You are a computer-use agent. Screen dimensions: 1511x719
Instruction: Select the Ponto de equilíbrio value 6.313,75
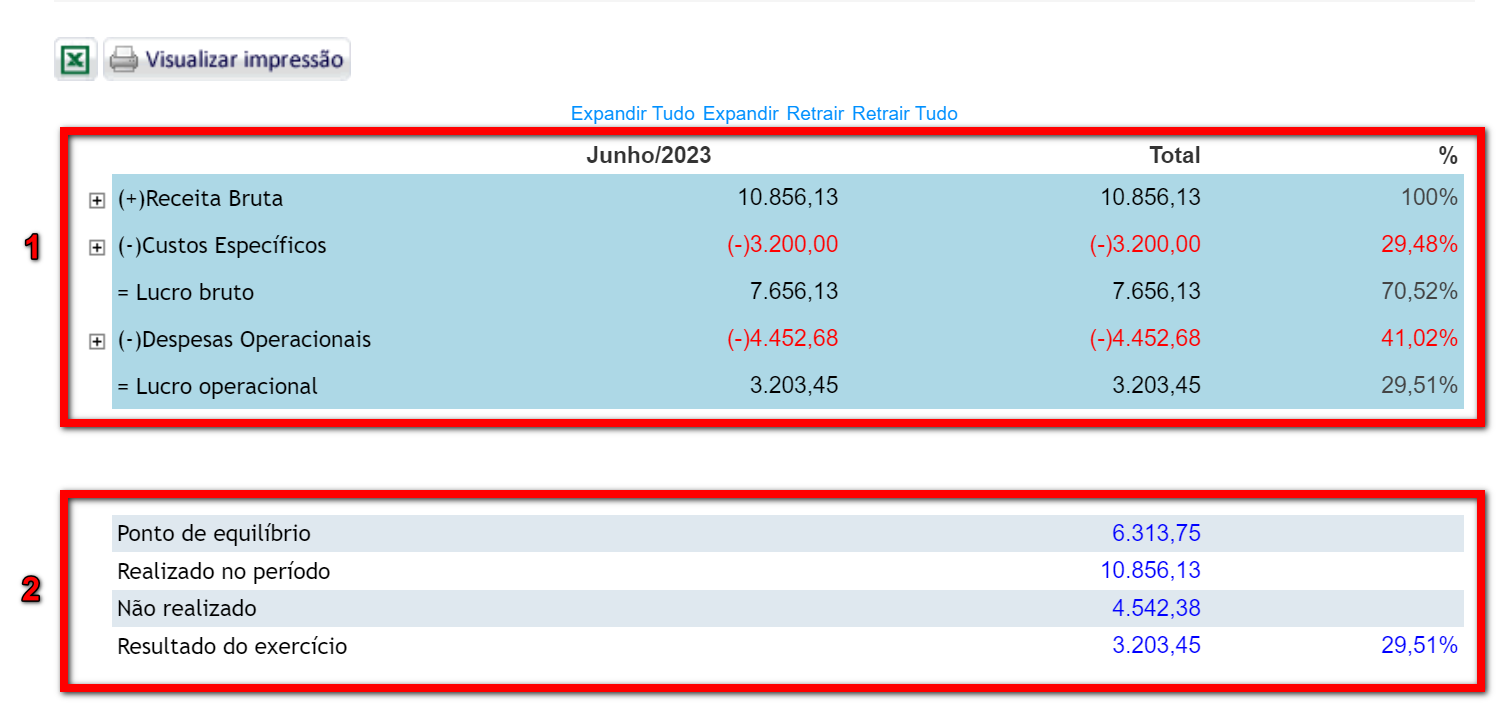point(1156,534)
